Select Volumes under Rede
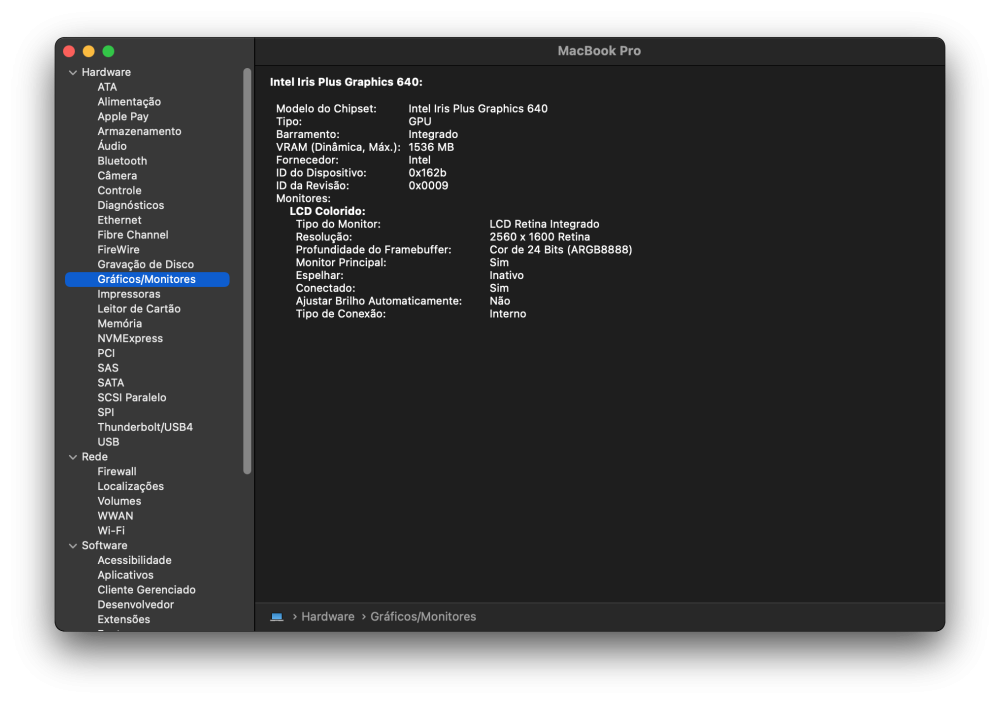 click(x=119, y=501)
